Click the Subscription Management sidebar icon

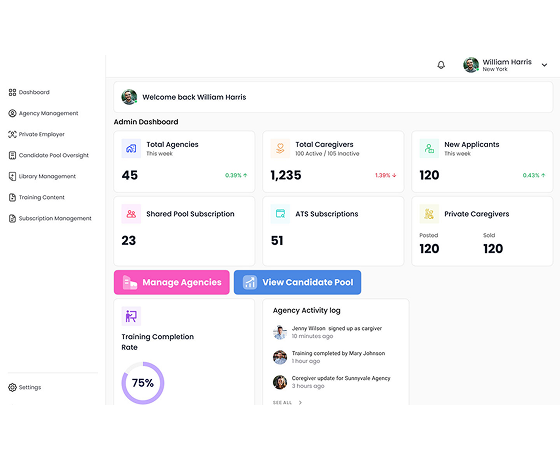(12, 219)
